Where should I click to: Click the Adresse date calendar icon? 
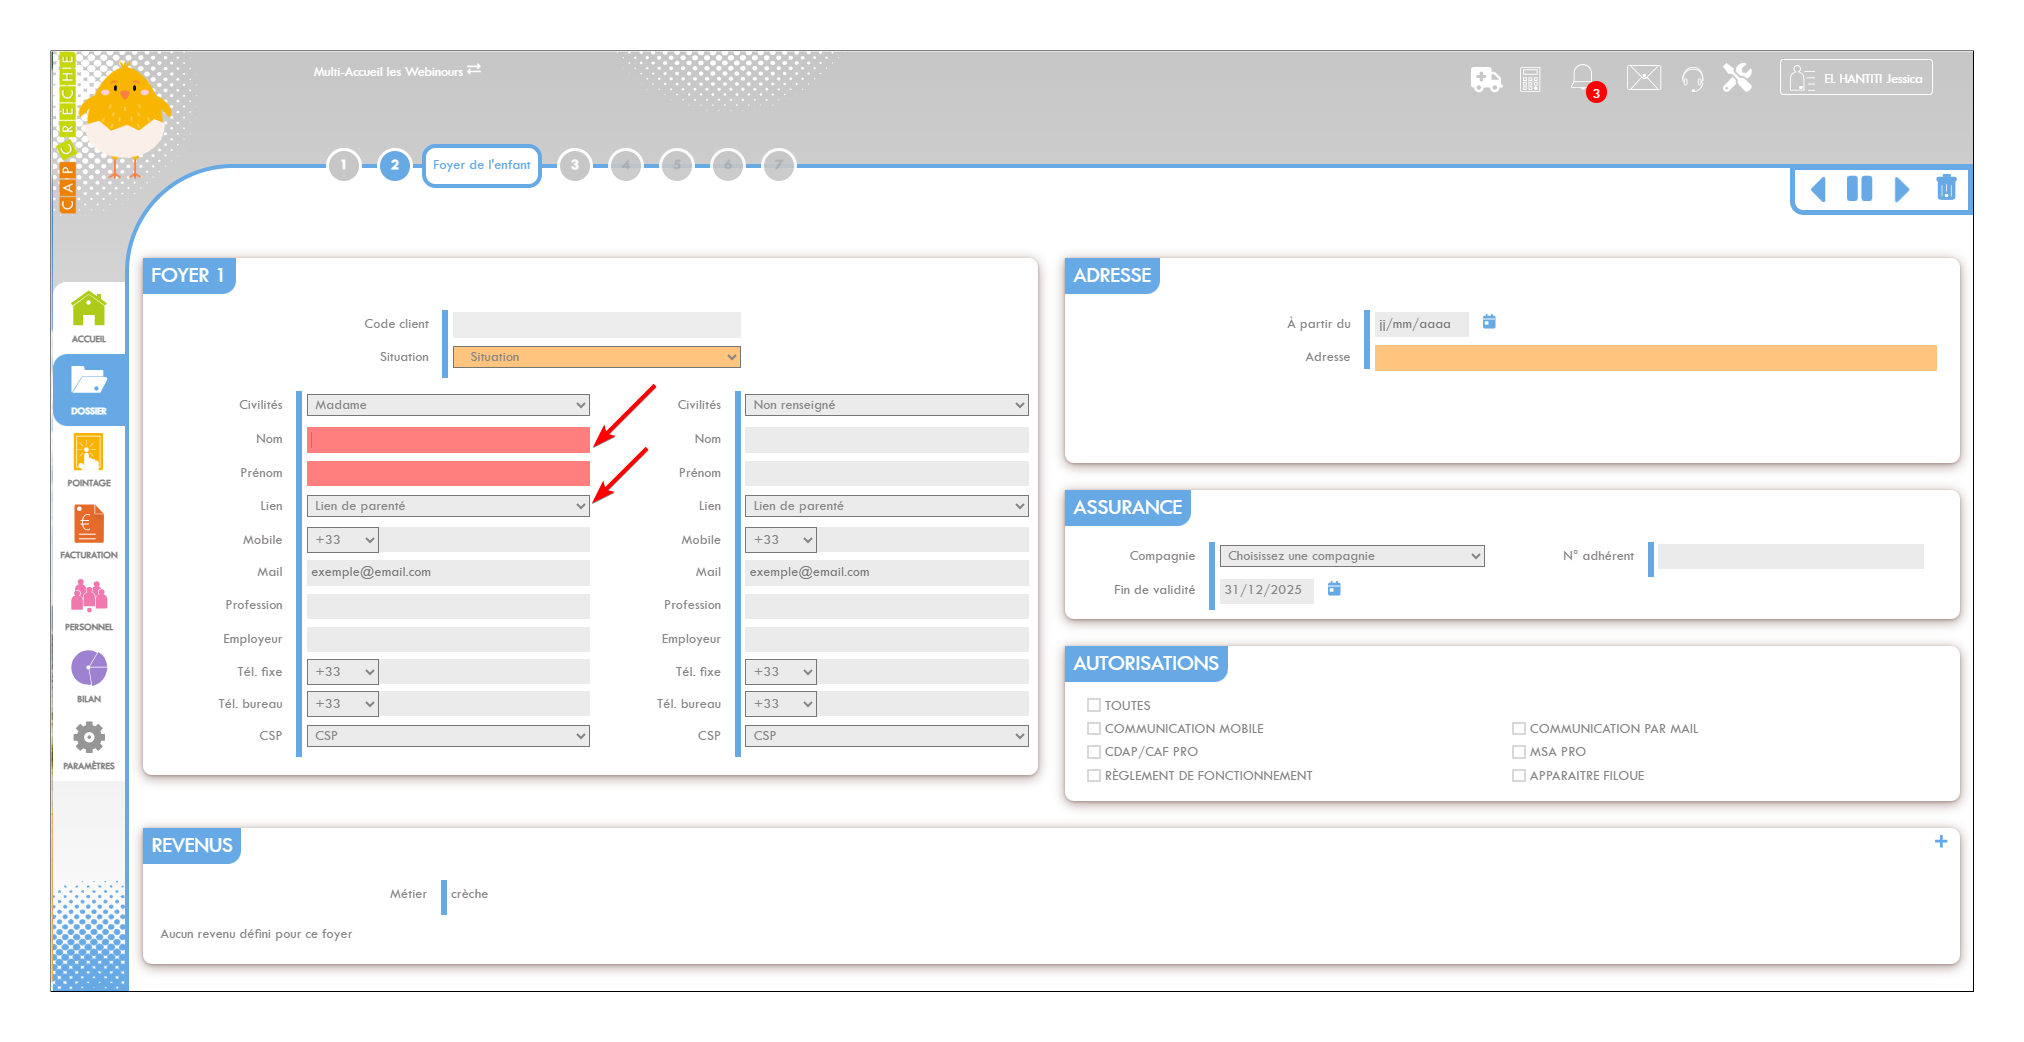pyautogui.click(x=1489, y=322)
